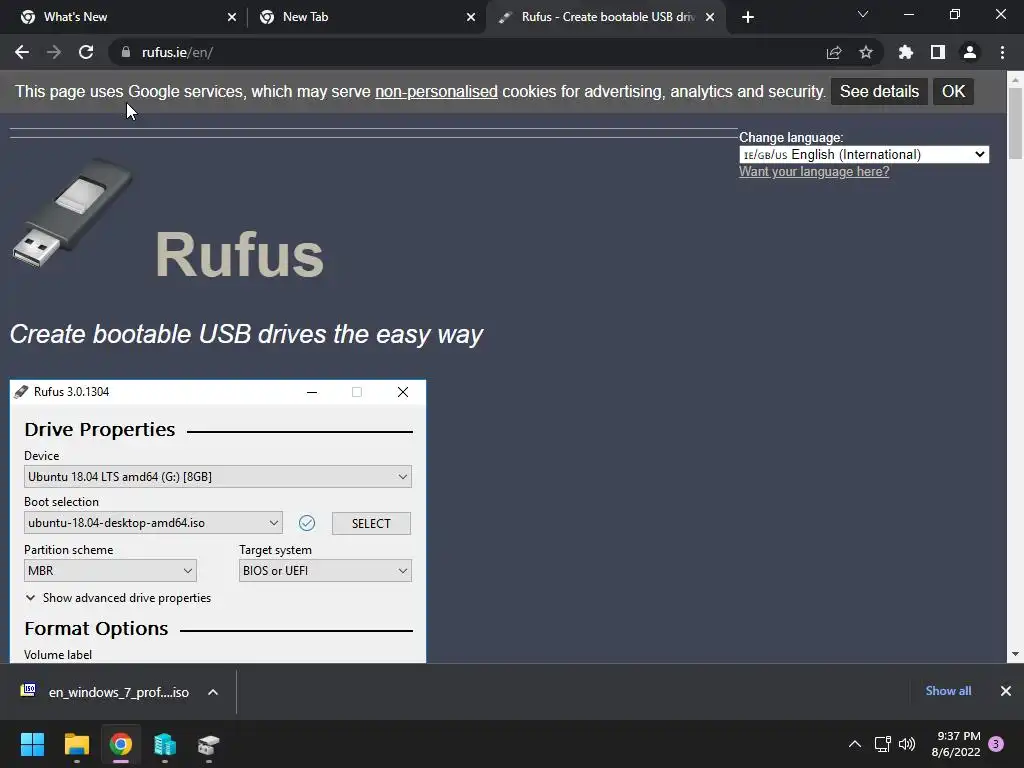This screenshot has height=768, width=1024.
Task: Click the Rufus USB drive logo
Action: [72, 212]
